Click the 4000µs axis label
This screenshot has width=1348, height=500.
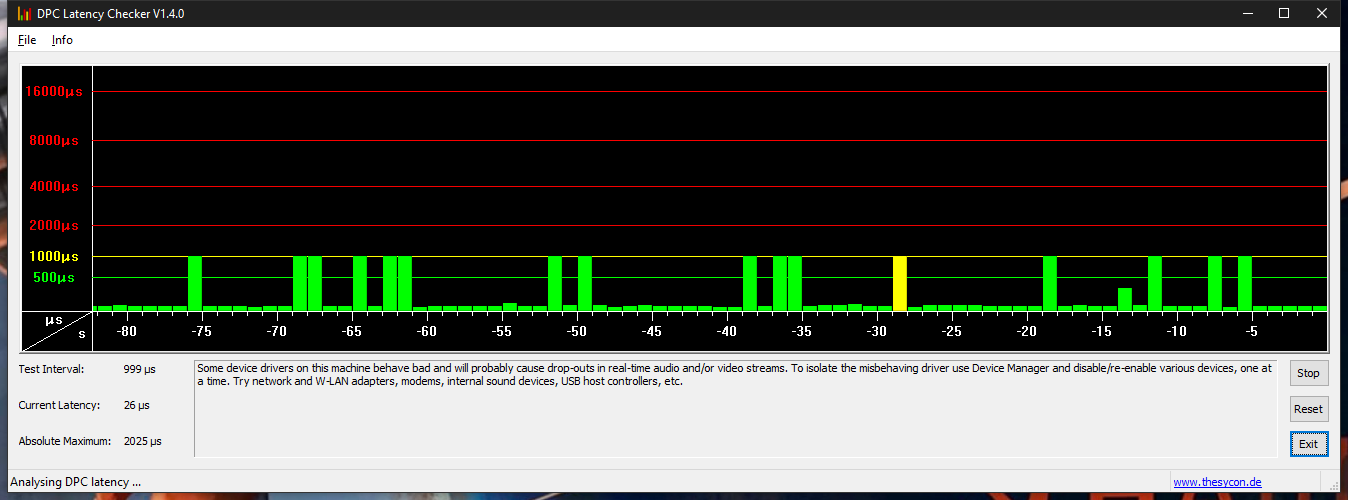tap(54, 187)
